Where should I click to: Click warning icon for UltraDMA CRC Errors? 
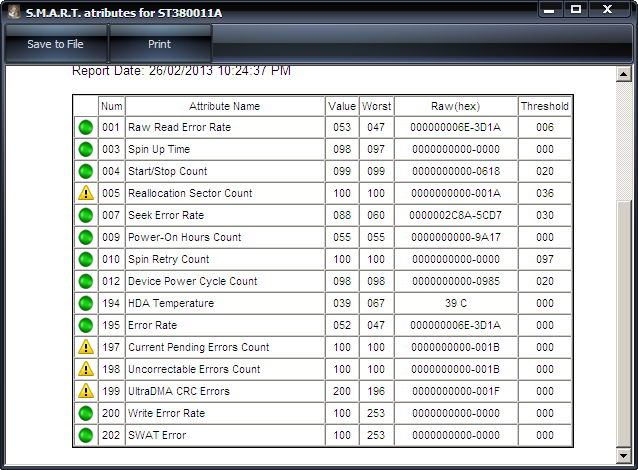point(86,391)
